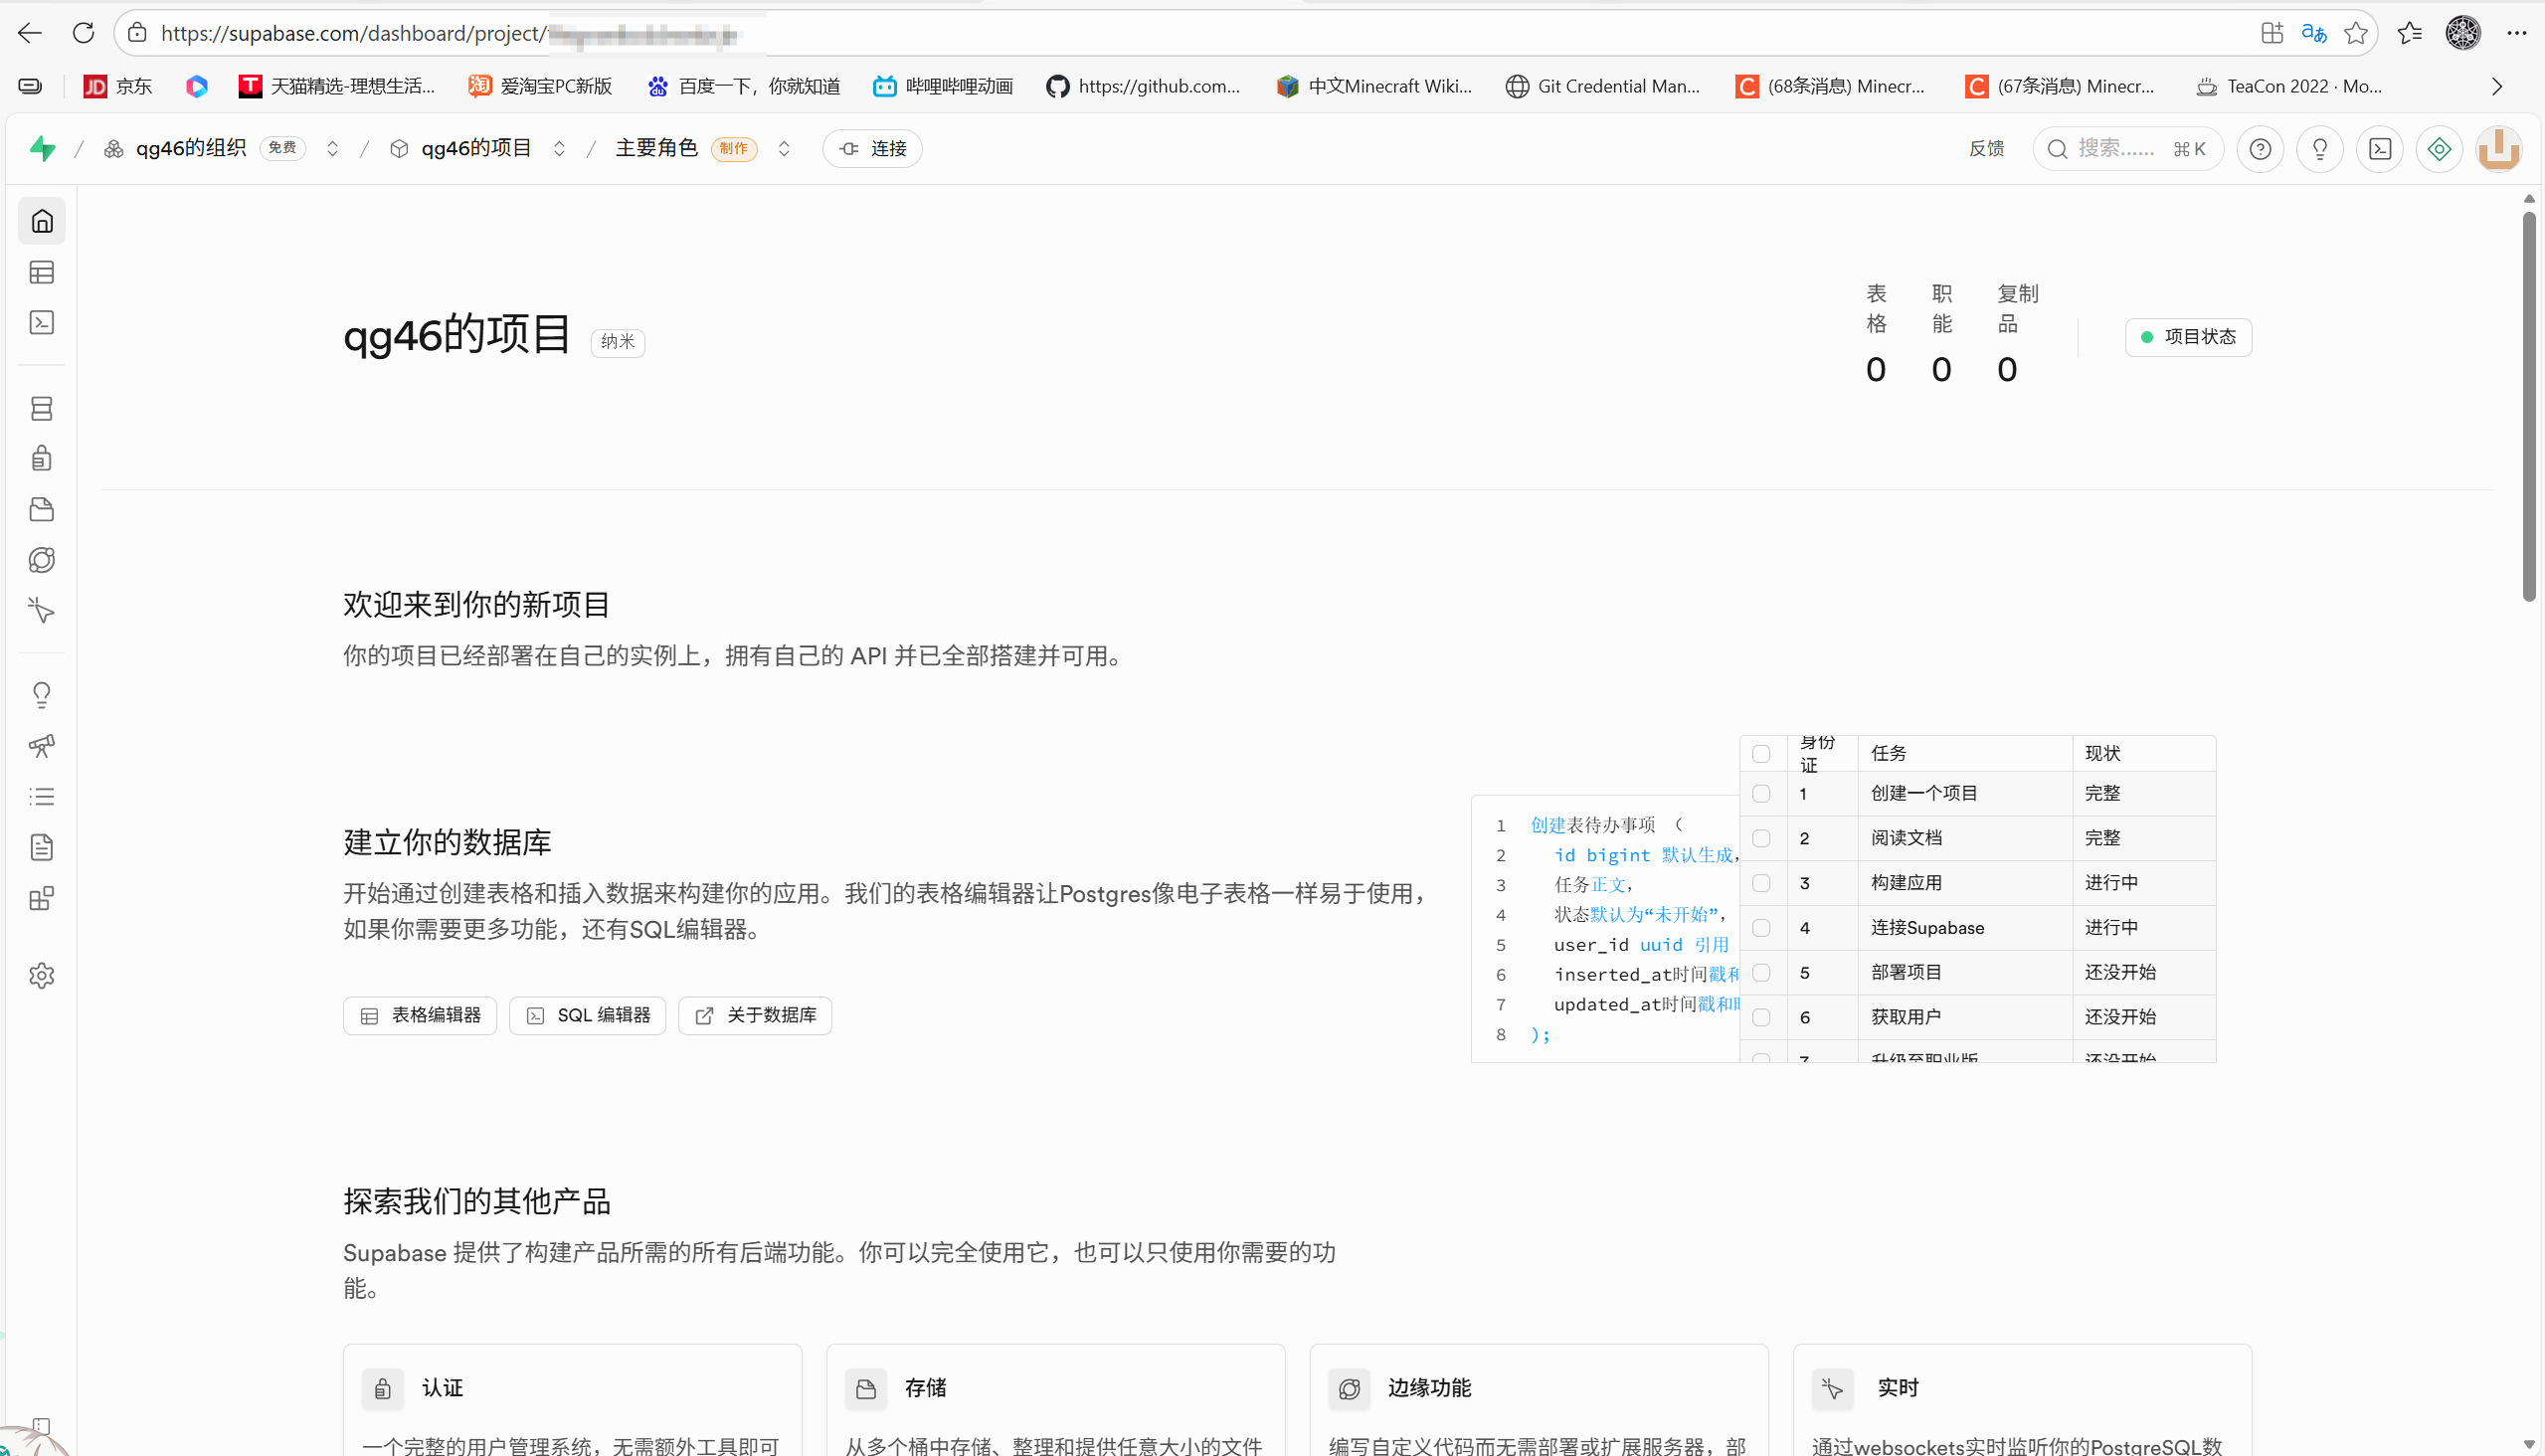Open the 关于数据库 external link
Image resolution: width=2545 pixels, height=1456 pixels.
pyautogui.click(x=755, y=1015)
